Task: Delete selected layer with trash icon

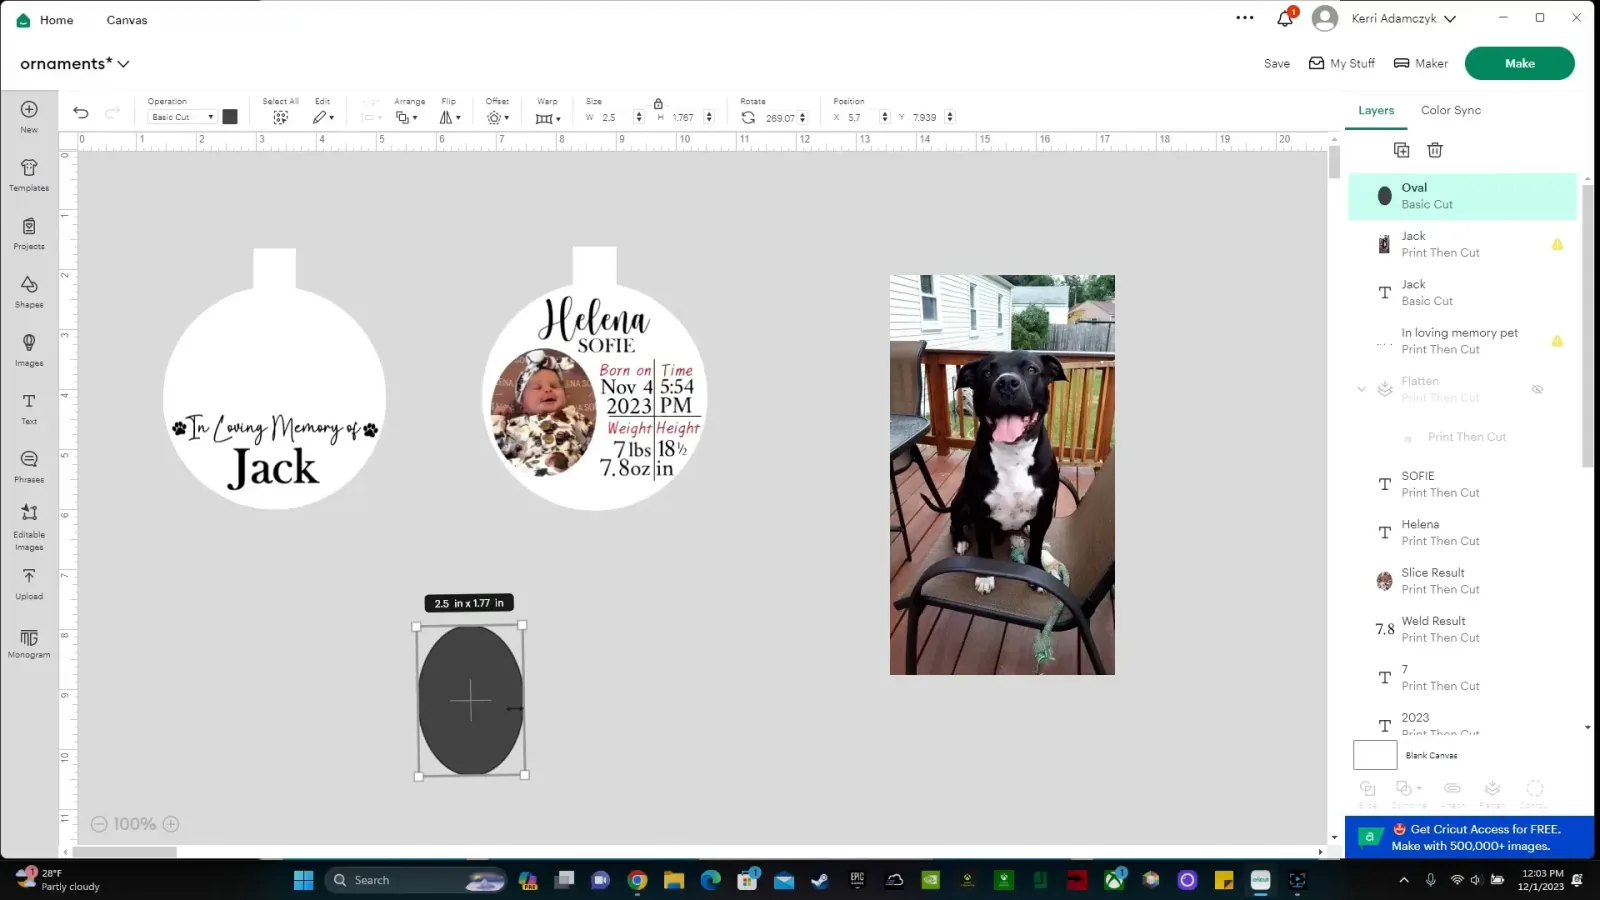Action: pyautogui.click(x=1435, y=150)
